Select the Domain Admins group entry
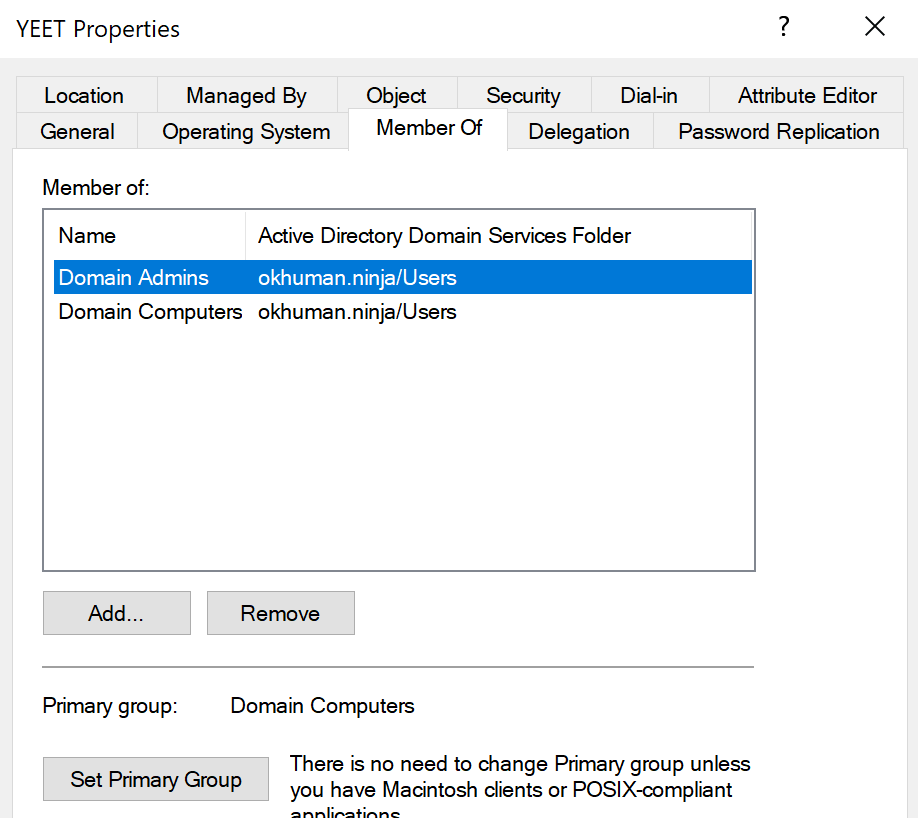The height and width of the screenshot is (818, 918). coord(134,278)
